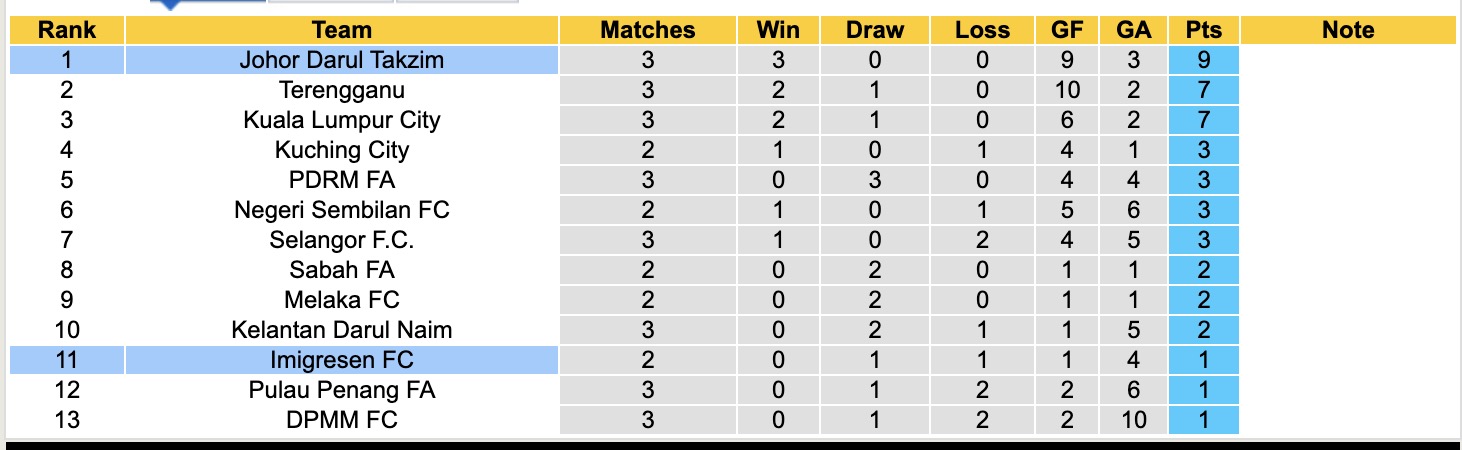Select Negeri Sembilan FC in the table
This screenshot has height=450, width=1462.
click(341, 210)
